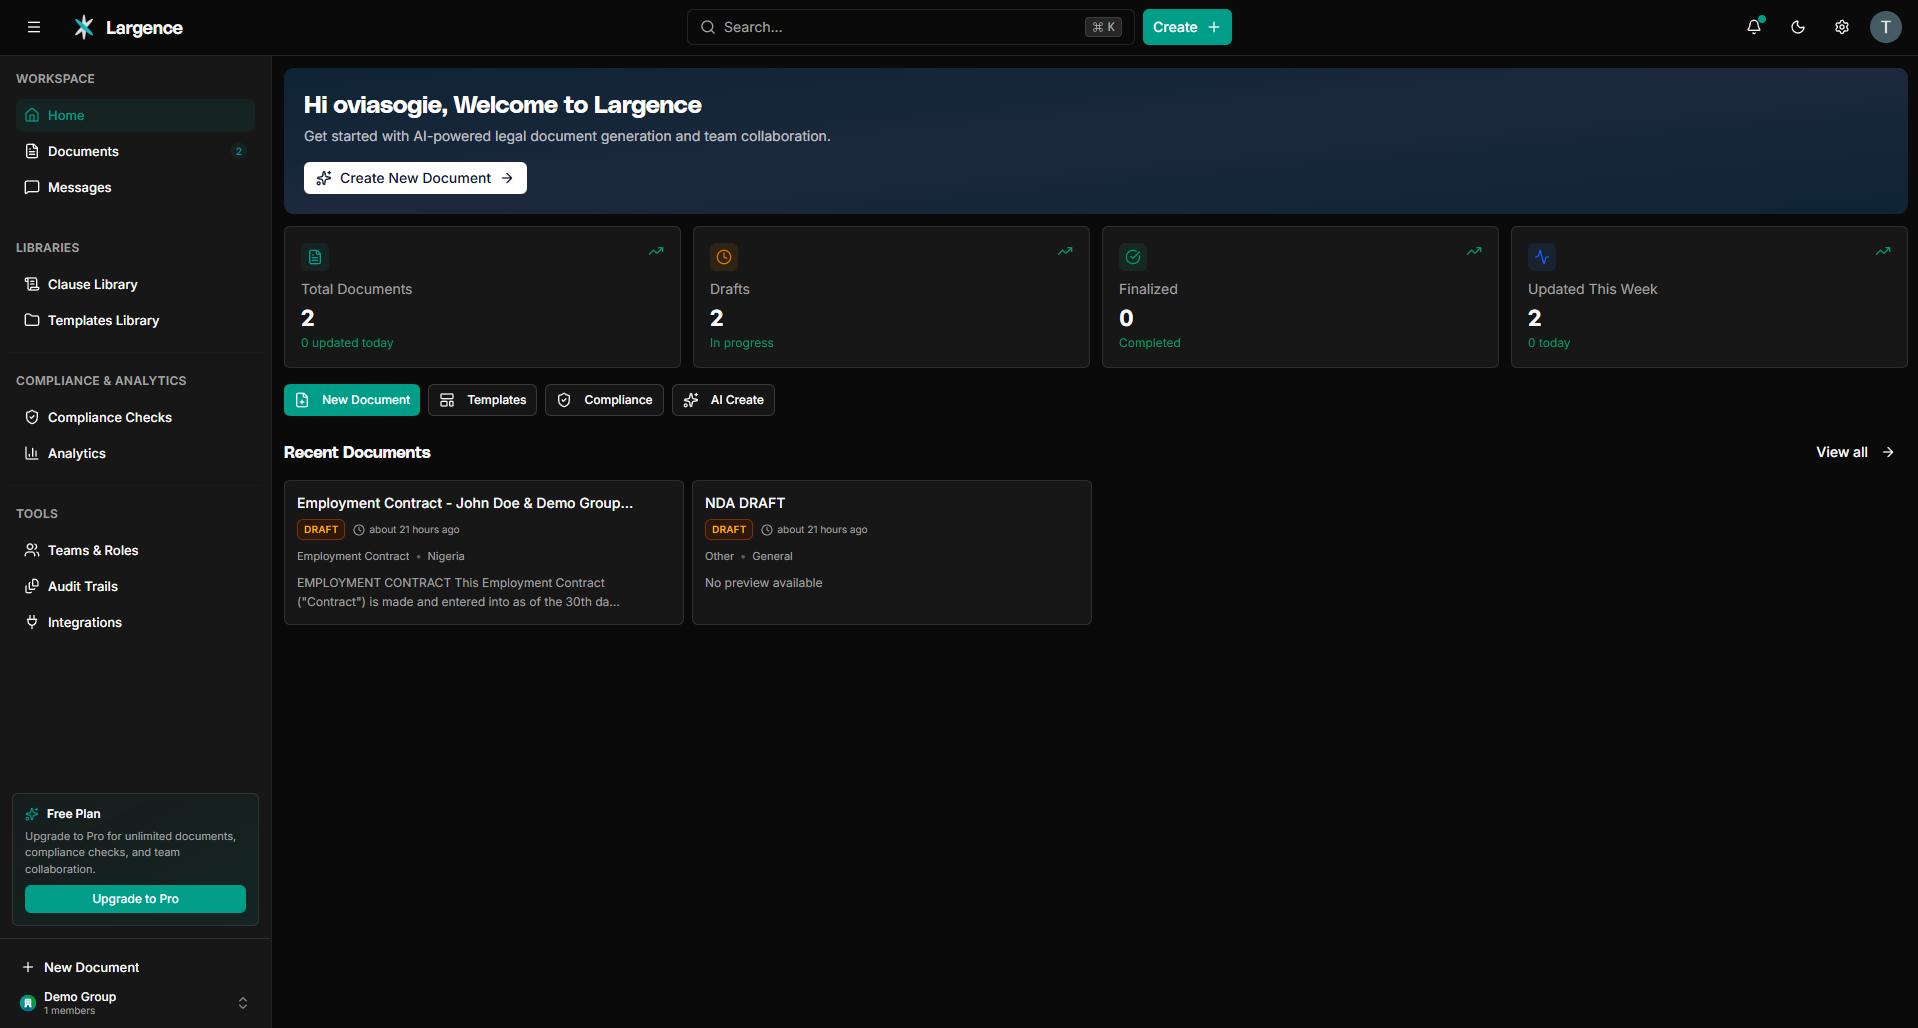Open the Templates Library
The image size is (1918, 1028).
click(103, 320)
